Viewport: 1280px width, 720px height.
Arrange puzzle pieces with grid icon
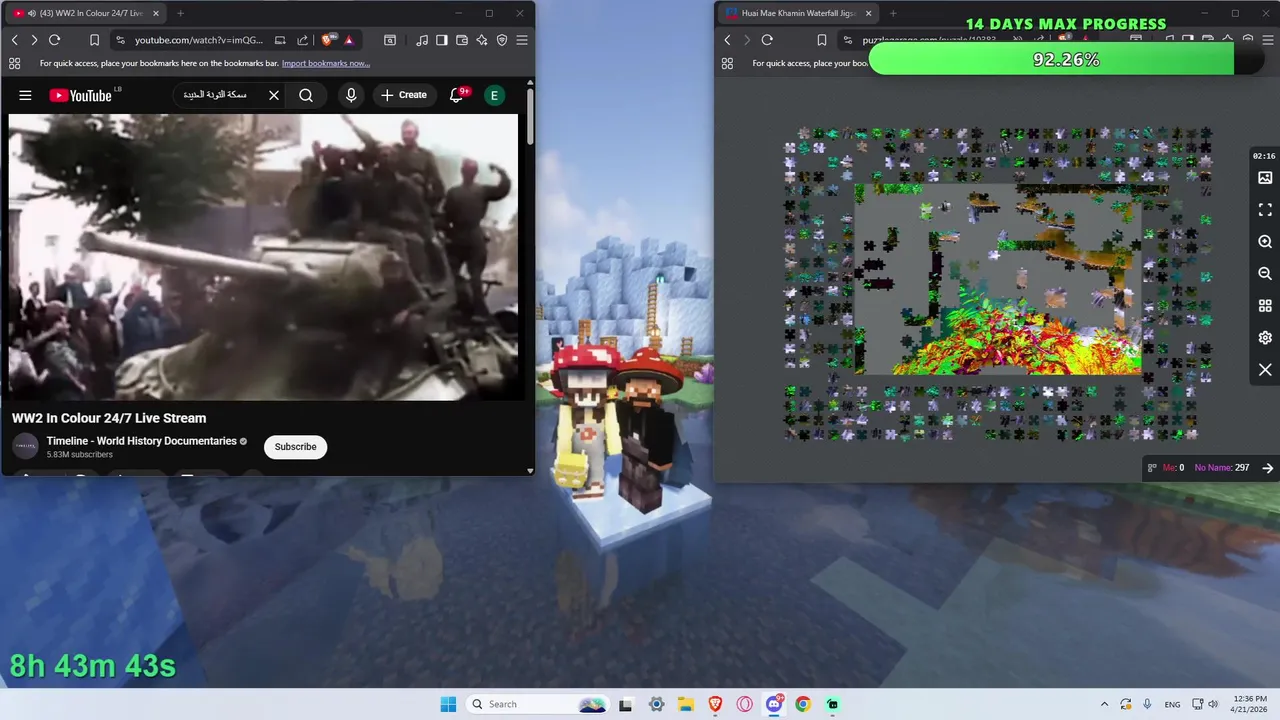click(x=1265, y=306)
